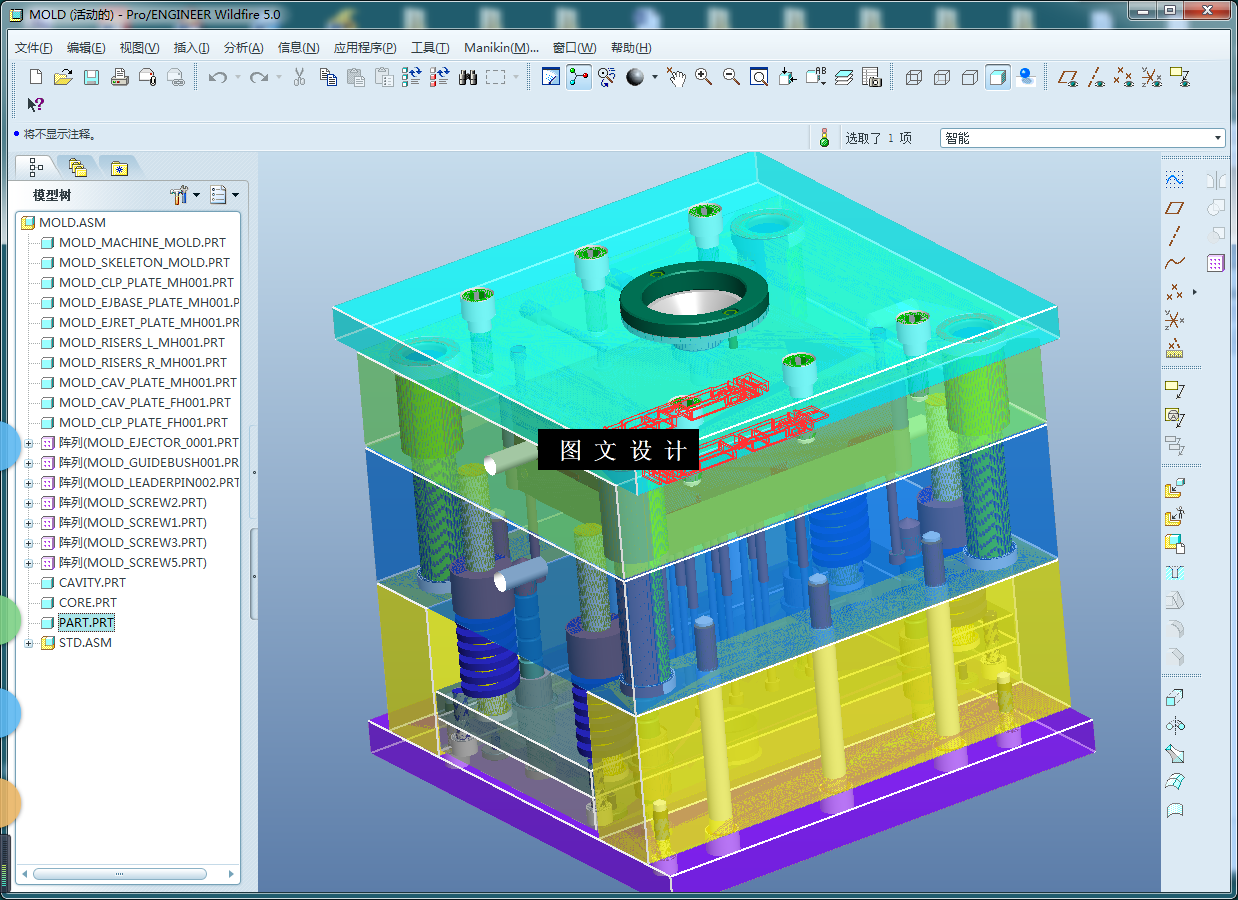Click the Zoom In magnifier icon

704,77
